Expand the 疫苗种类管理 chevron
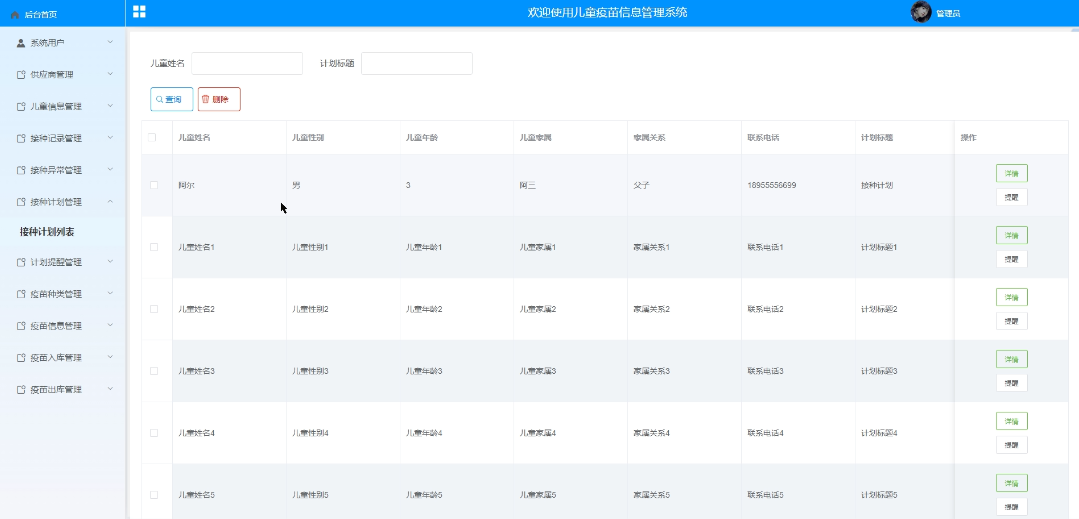This screenshot has width=1079, height=519. coord(110,294)
